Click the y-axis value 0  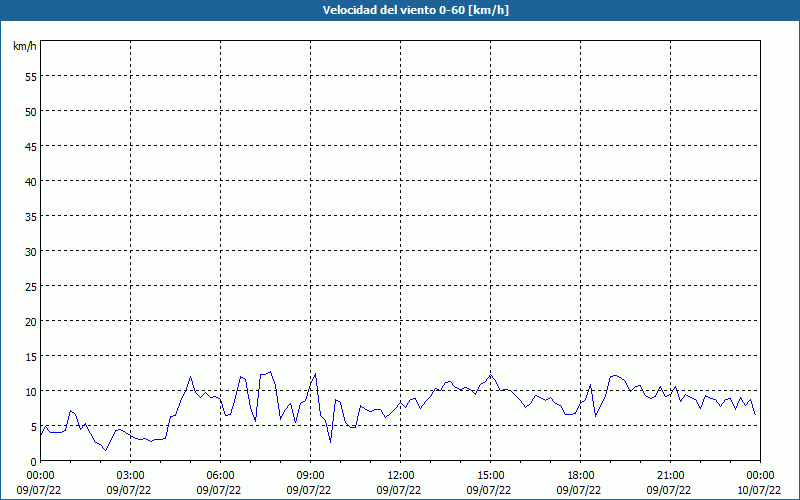[34, 462]
